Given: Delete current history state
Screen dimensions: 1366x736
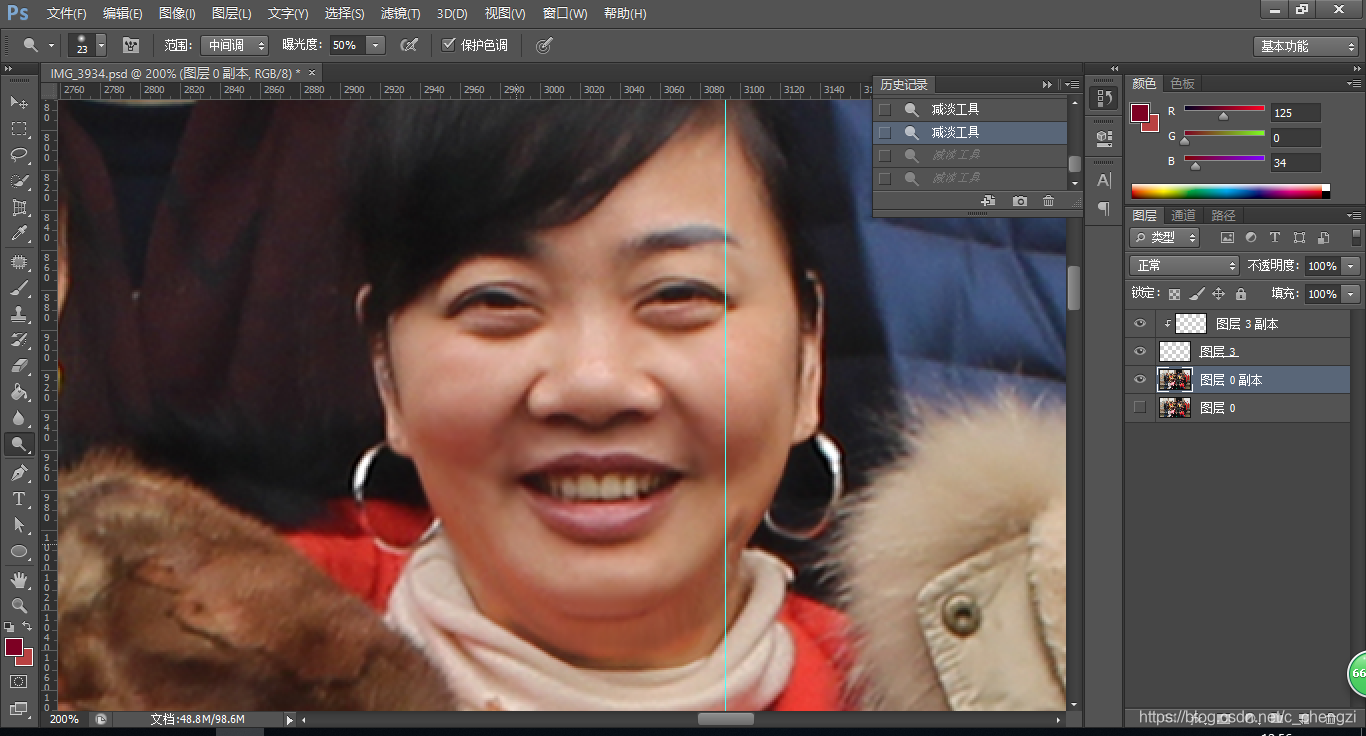Looking at the screenshot, I should click(1048, 201).
